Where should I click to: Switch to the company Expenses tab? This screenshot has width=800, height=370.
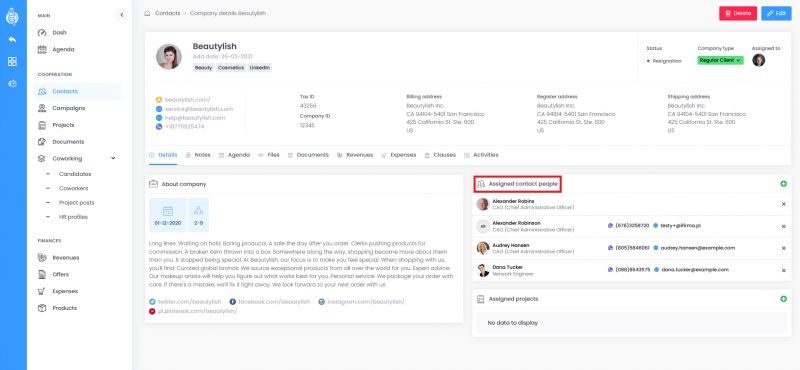point(398,155)
